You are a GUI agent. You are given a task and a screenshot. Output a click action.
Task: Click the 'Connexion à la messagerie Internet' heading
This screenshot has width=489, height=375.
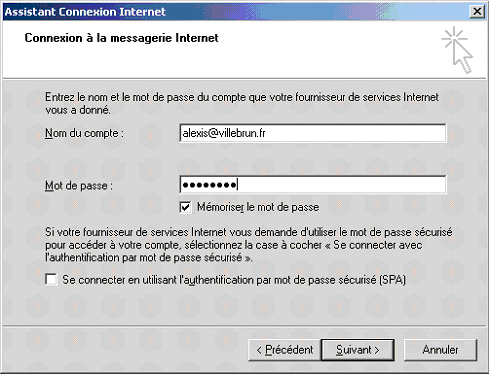coord(121,38)
